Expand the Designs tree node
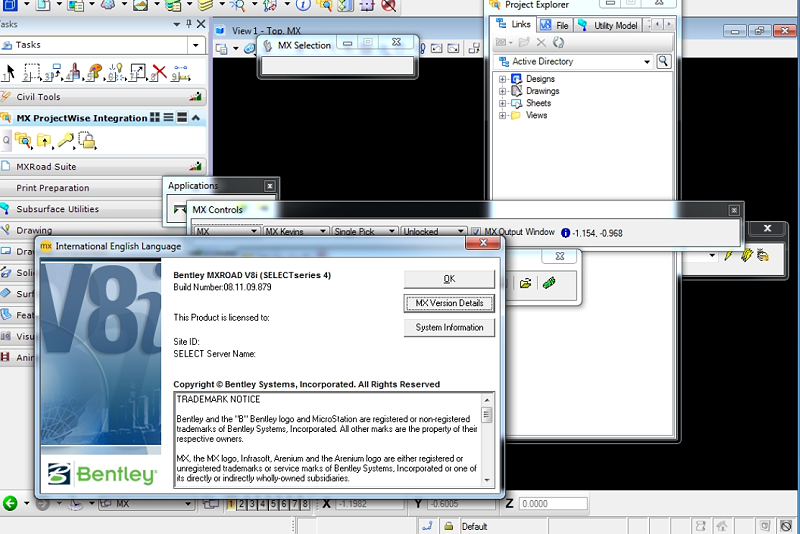Viewport: 800px width, 534px height. (503, 79)
